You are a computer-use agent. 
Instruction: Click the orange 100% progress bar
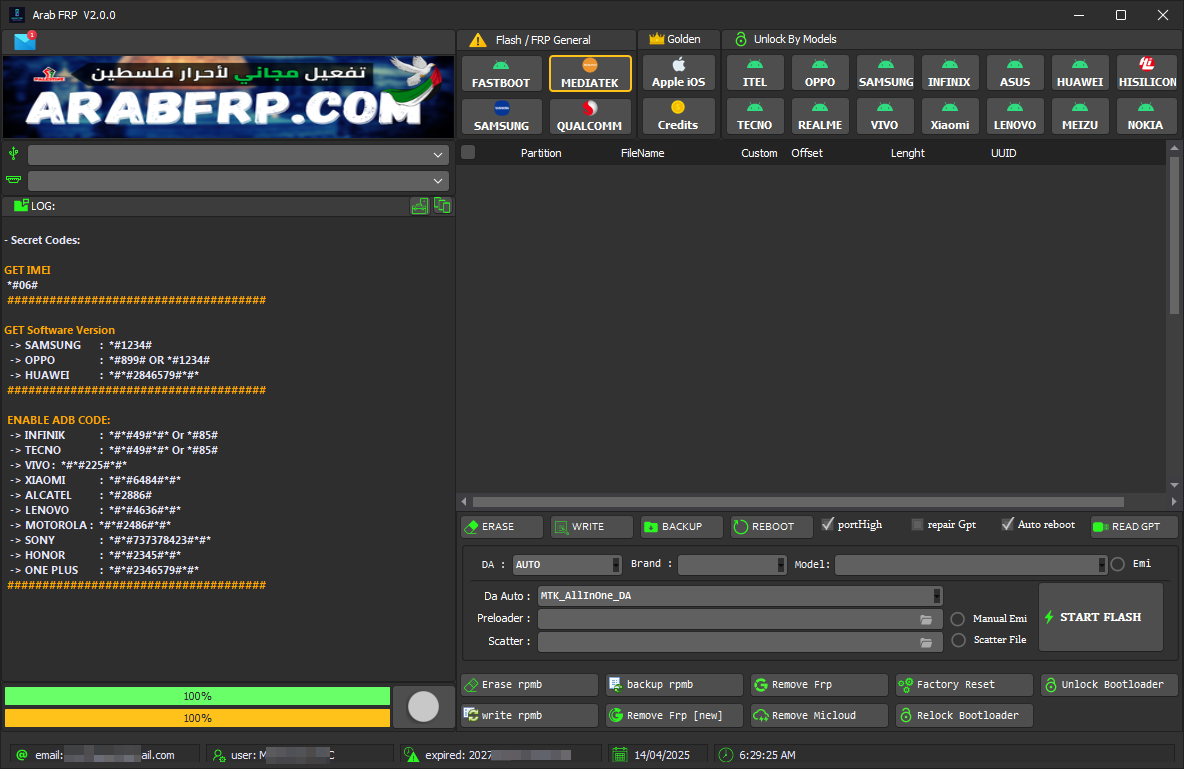[197, 718]
